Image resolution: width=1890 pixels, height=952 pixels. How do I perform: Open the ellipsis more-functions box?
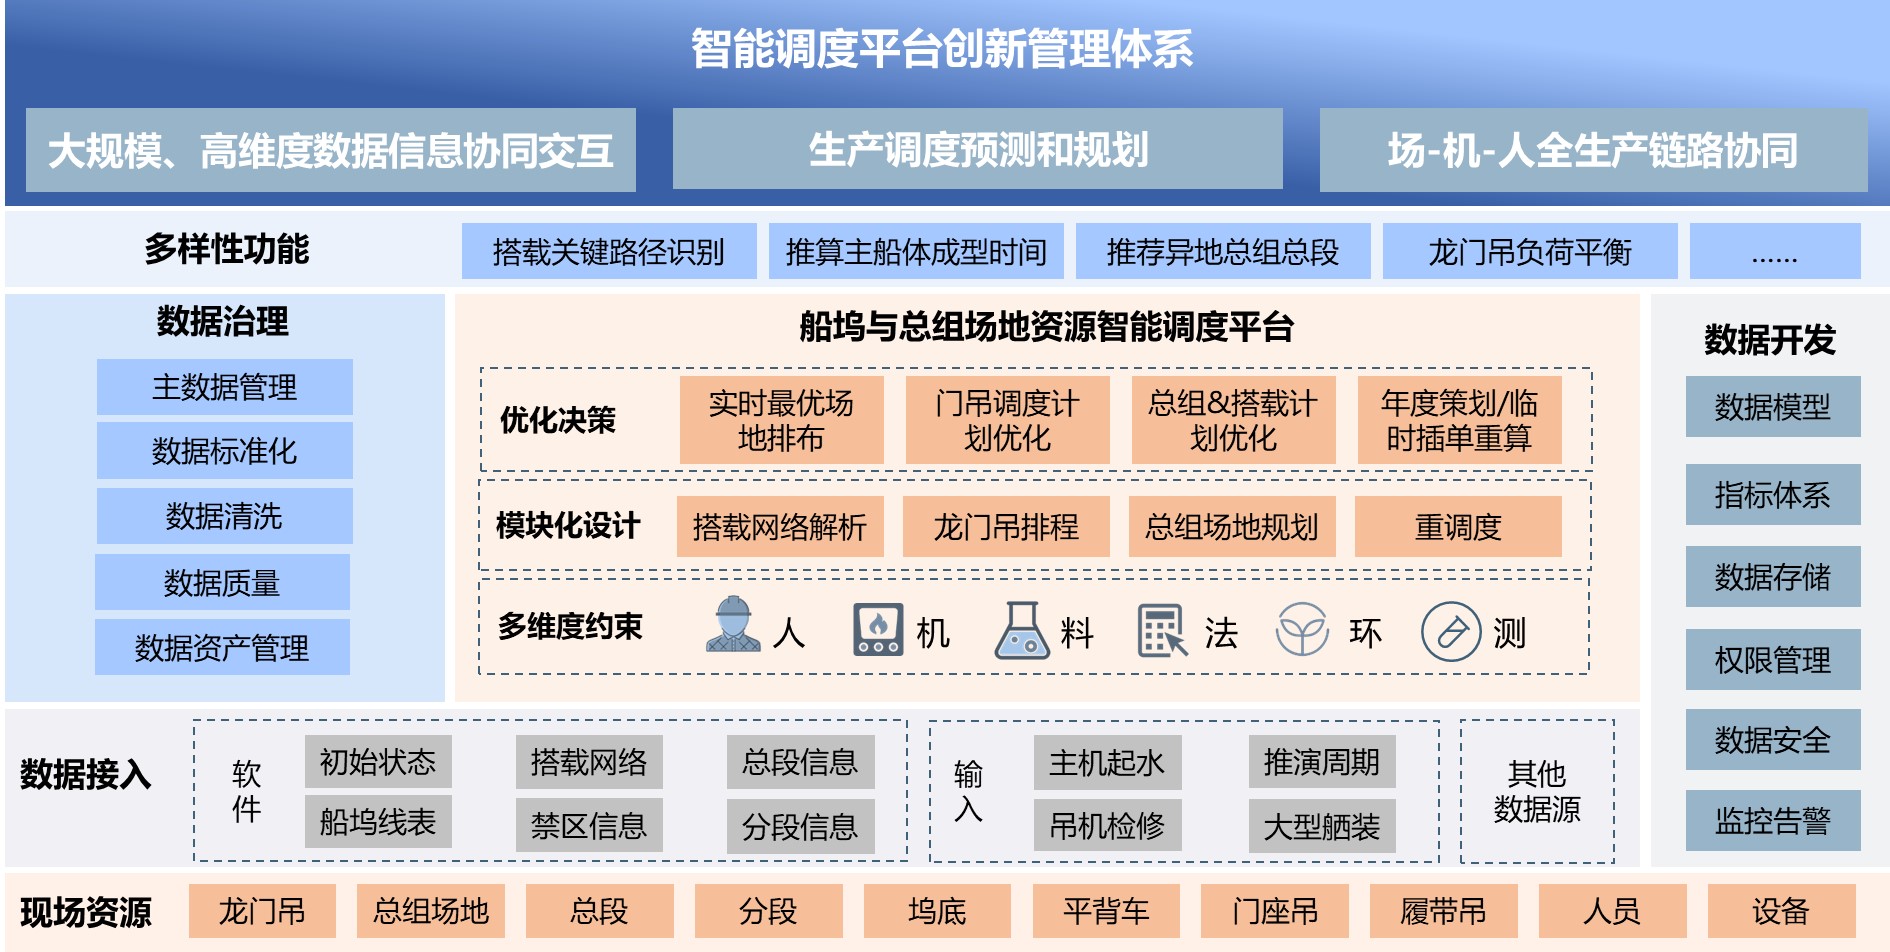click(x=1774, y=252)
